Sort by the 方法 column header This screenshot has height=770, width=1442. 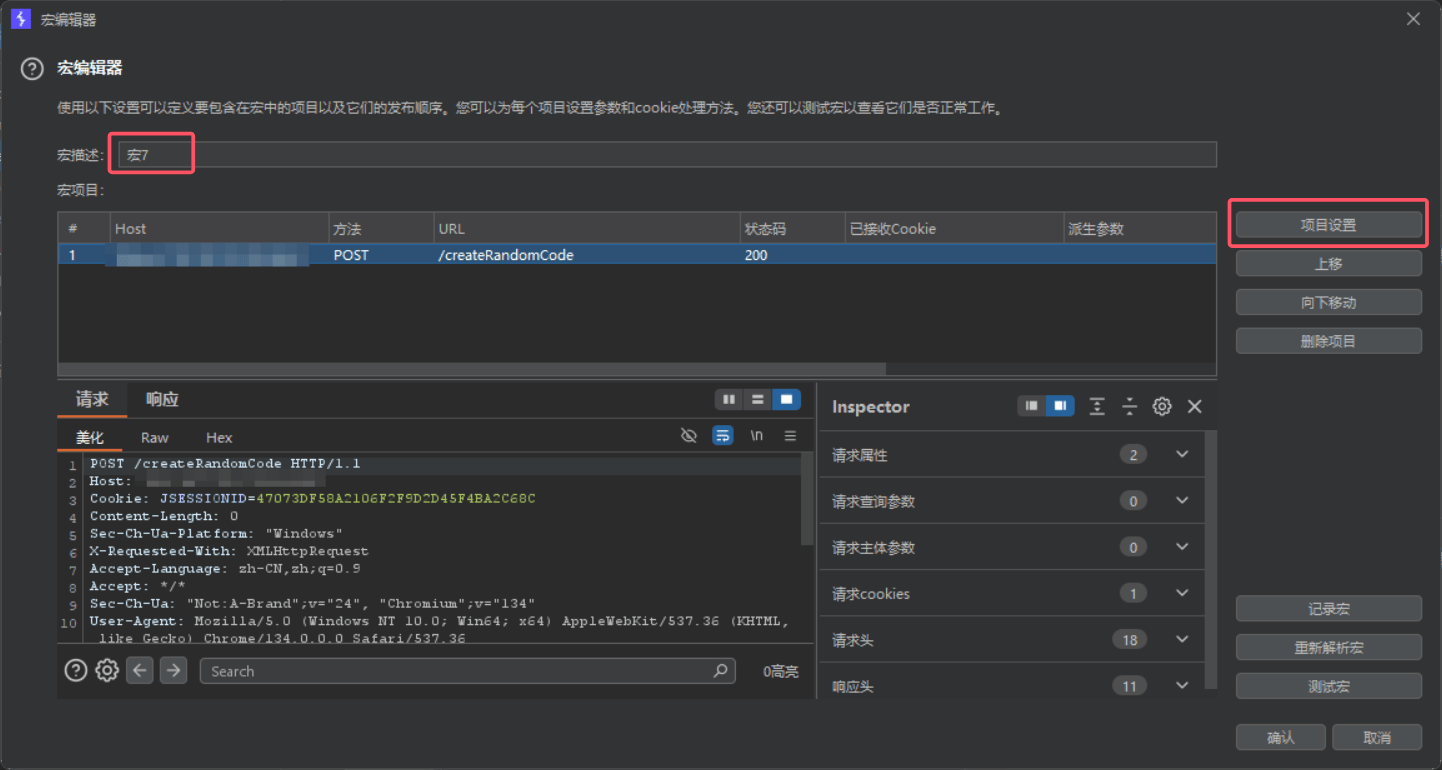[381, 228]
